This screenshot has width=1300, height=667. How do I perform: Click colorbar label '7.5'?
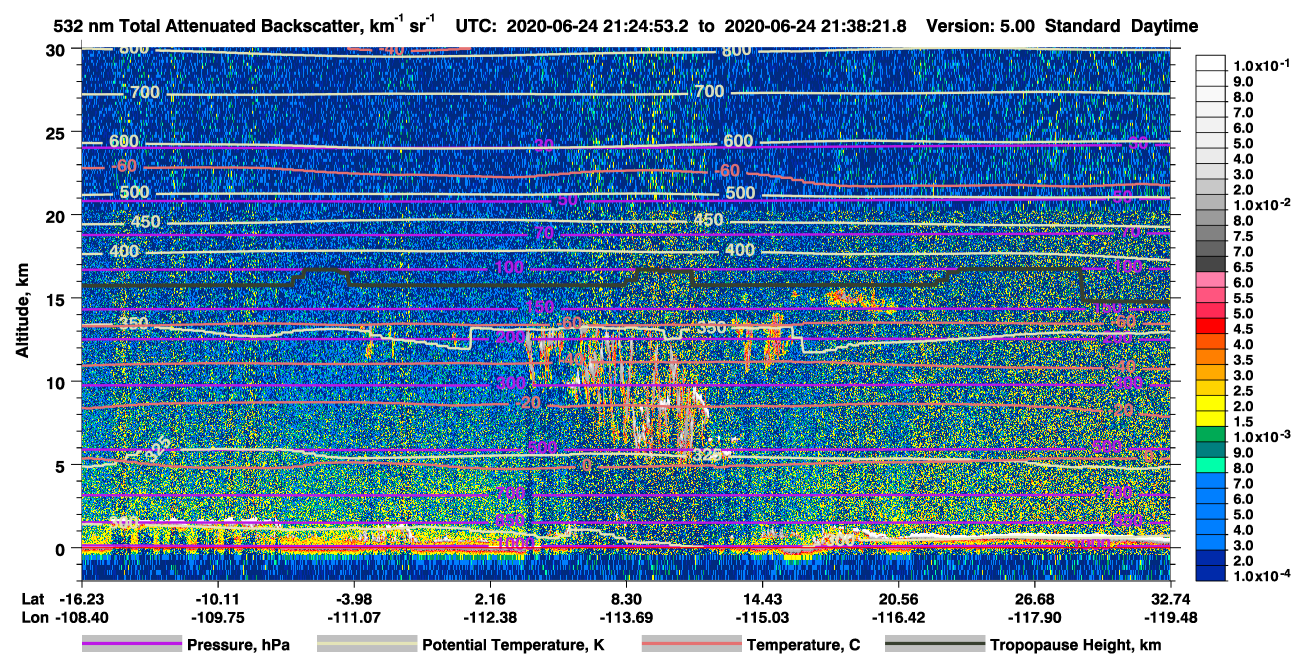click(x=1242, y=236)
